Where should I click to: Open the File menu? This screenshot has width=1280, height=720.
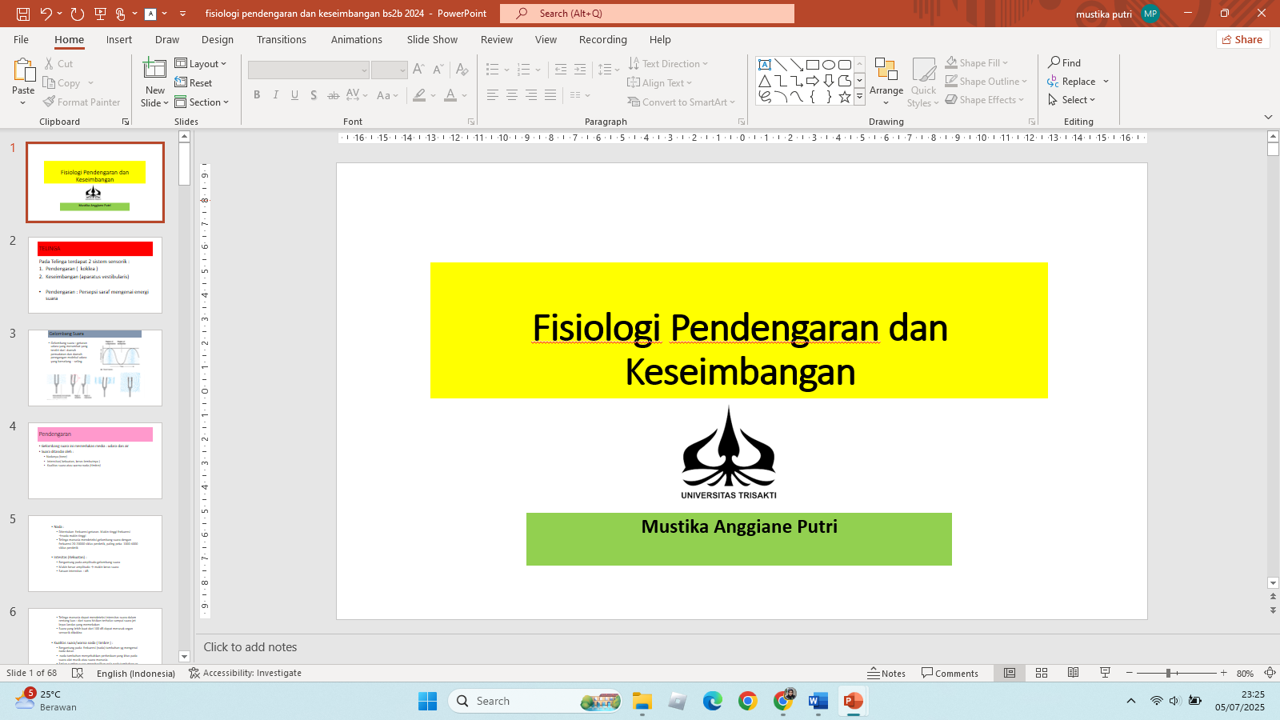[21, 40]
